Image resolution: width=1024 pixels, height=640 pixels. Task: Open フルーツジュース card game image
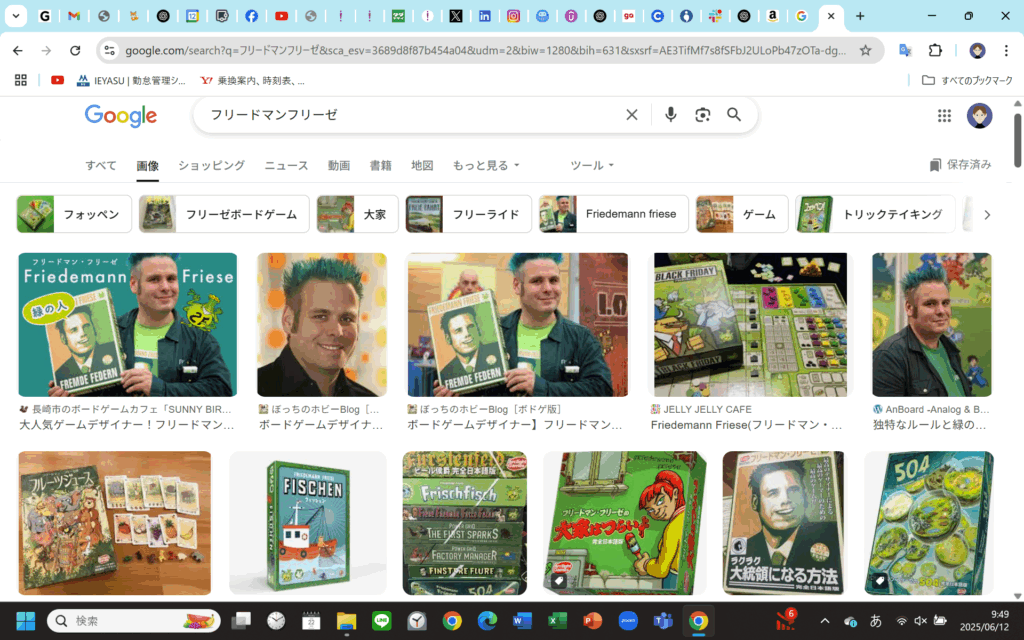[x=115, y=523]
